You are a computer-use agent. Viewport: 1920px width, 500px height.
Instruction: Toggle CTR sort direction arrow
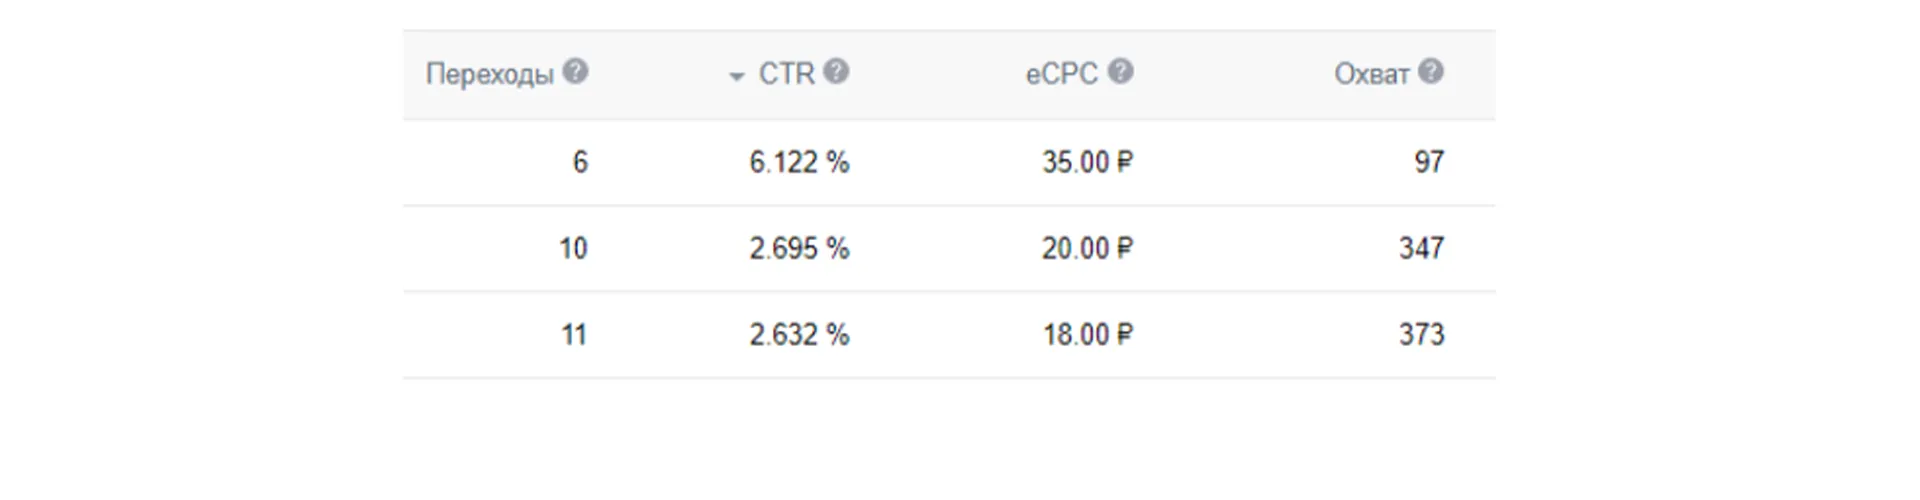click(x=737, y=76)
